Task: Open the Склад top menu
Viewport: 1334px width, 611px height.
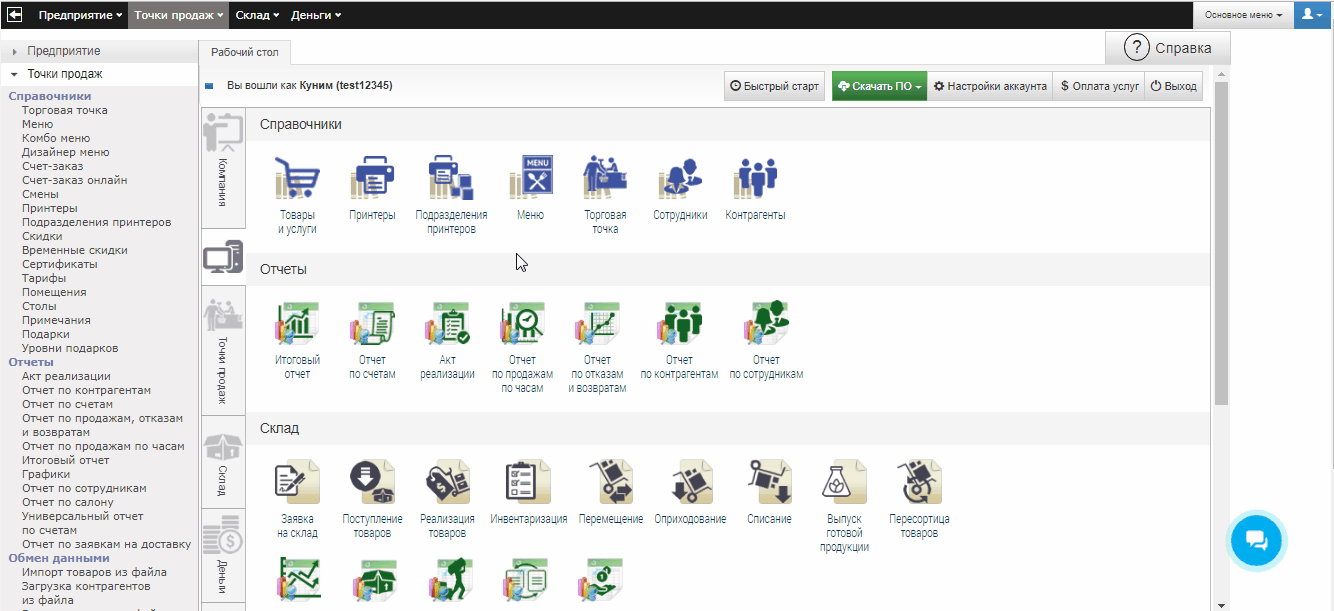Action: tap(256, 15)
